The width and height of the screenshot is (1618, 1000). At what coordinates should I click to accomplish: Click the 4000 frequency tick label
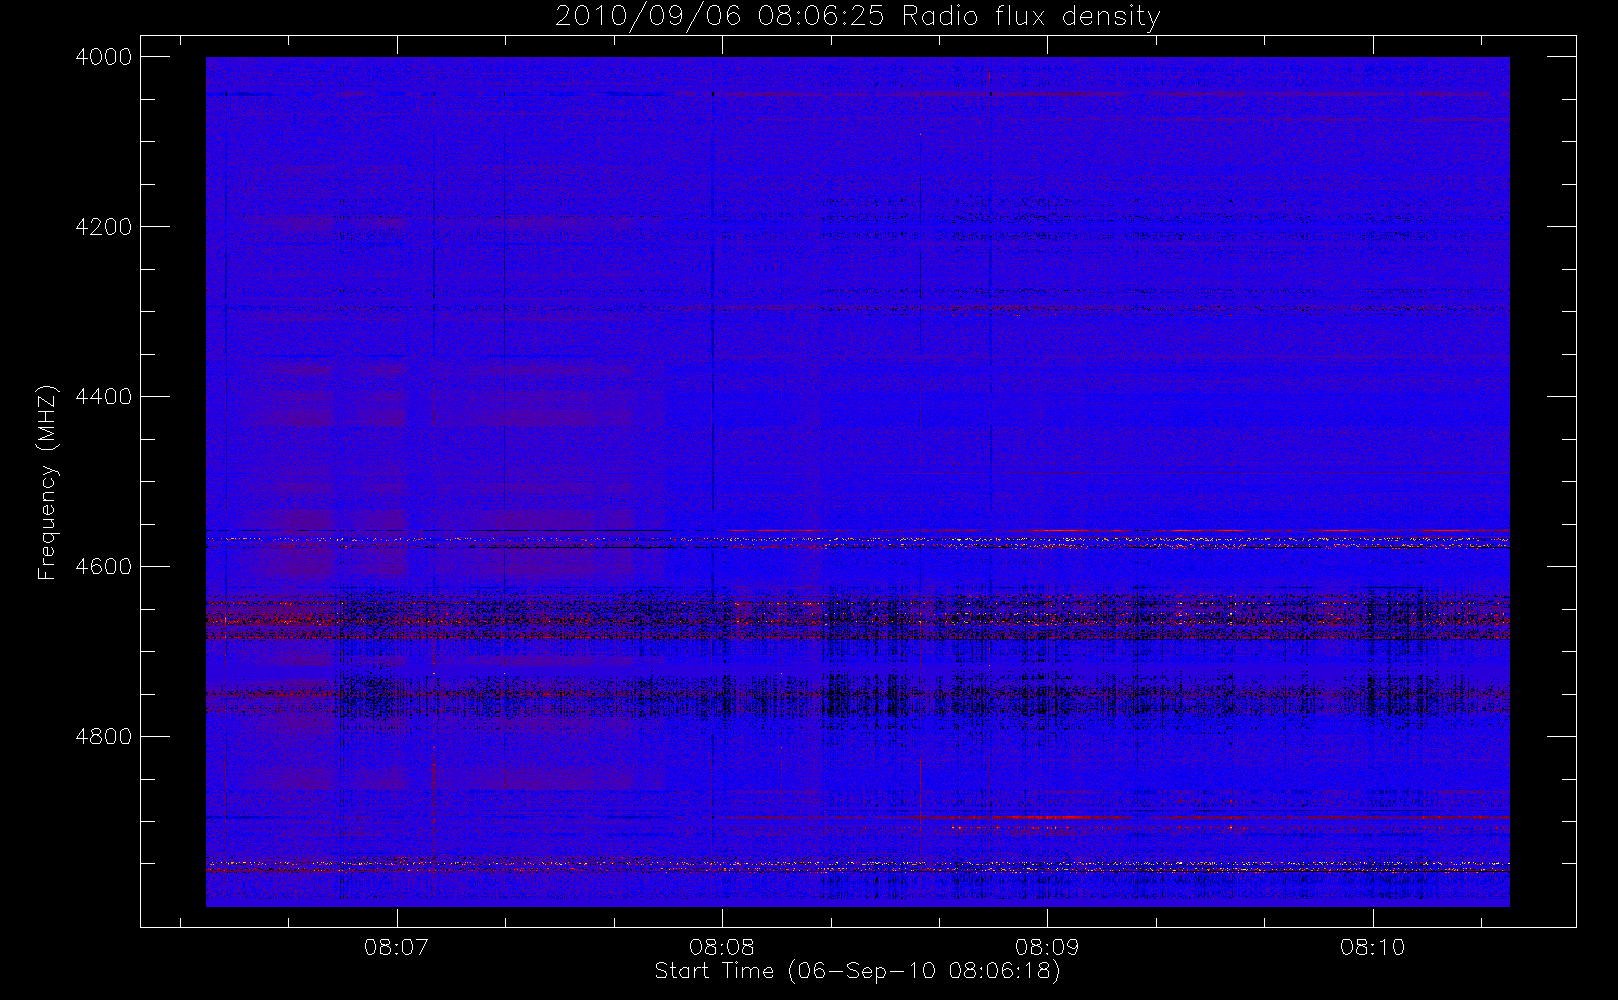104,57
